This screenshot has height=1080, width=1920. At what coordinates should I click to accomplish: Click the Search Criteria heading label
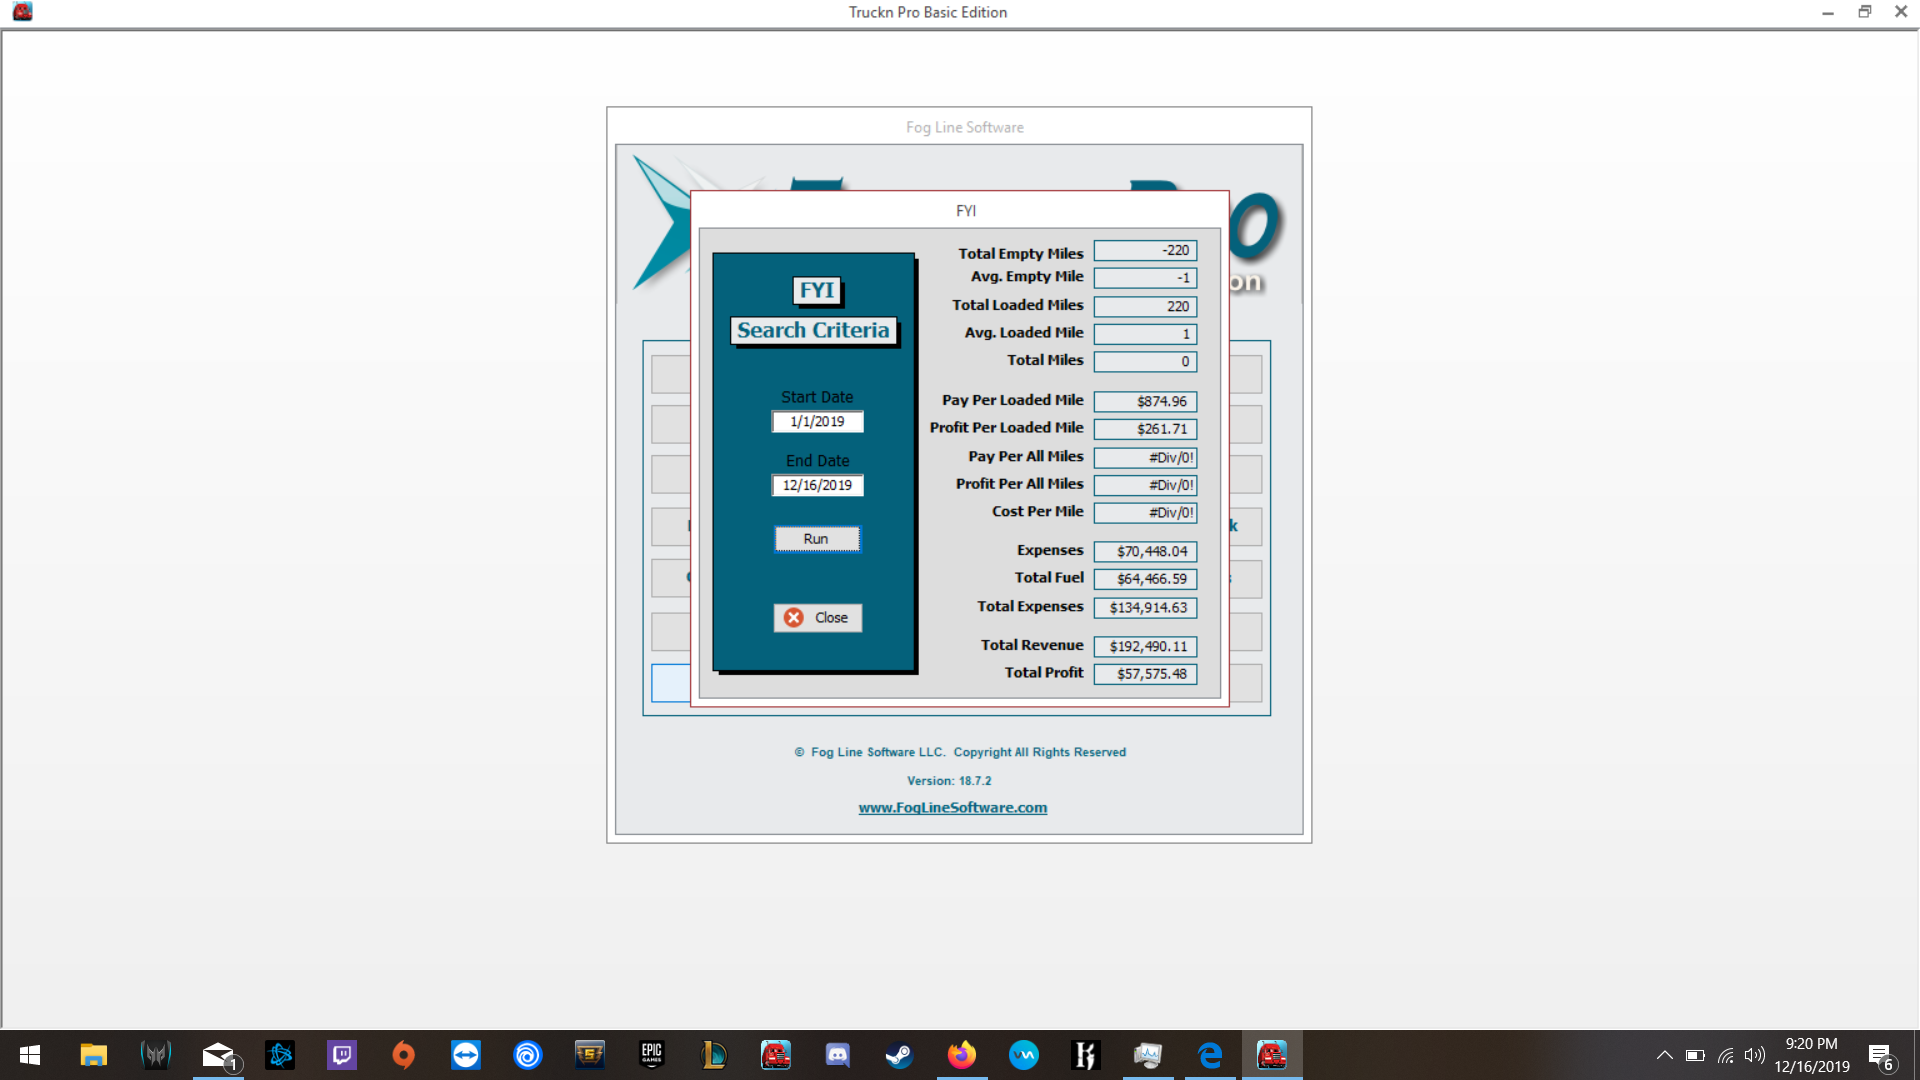pyautogui.click(x=813, y=330)
